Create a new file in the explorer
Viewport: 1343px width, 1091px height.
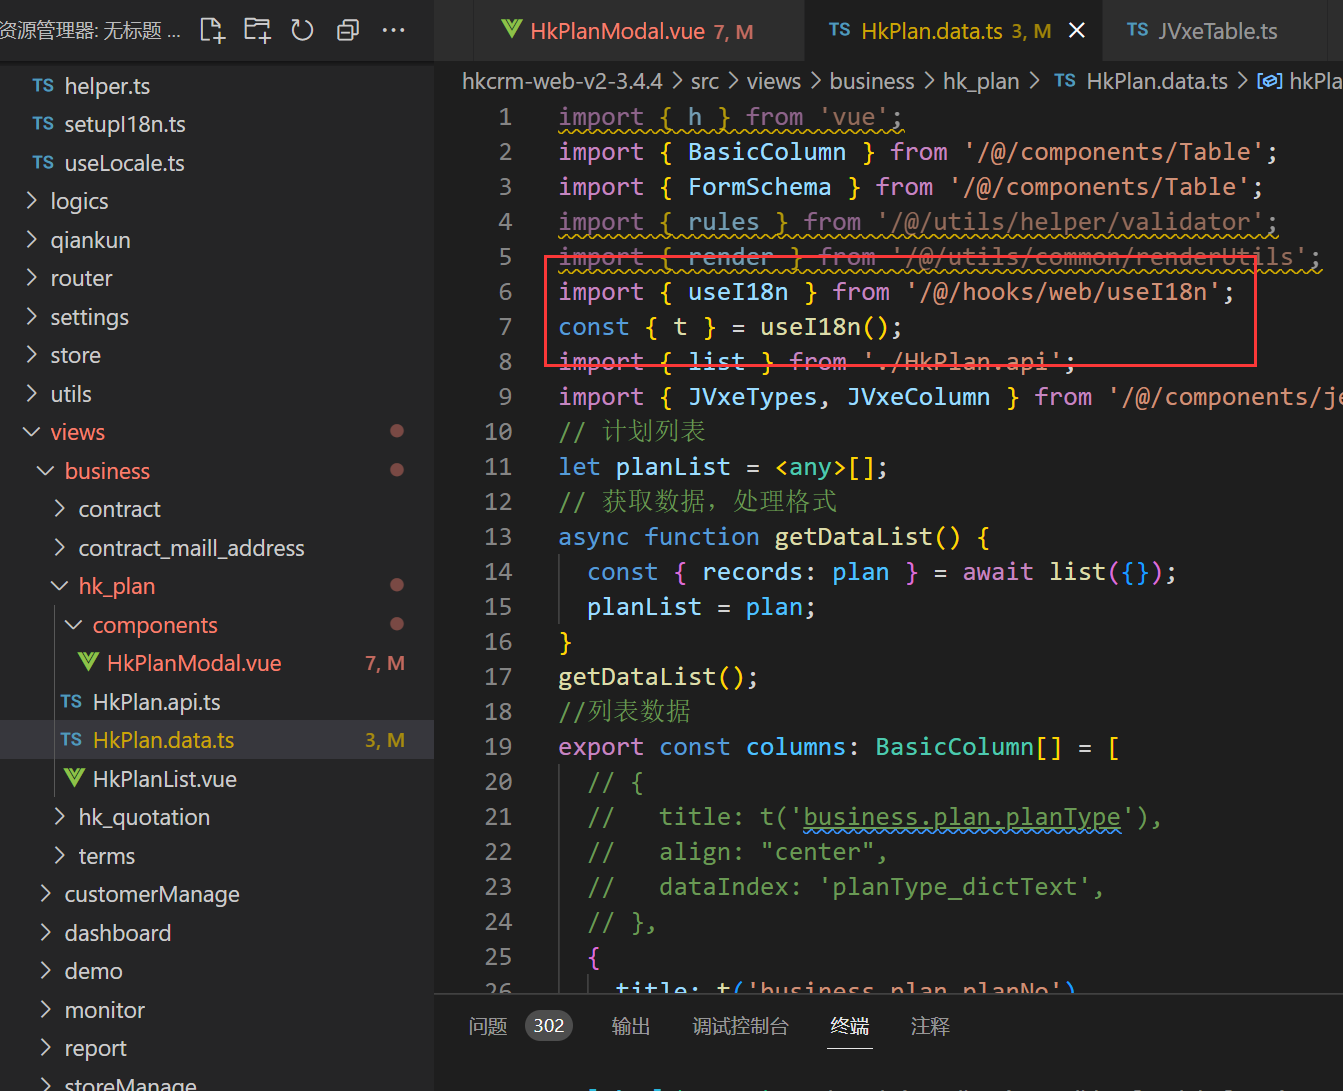[x=212, y=30]
